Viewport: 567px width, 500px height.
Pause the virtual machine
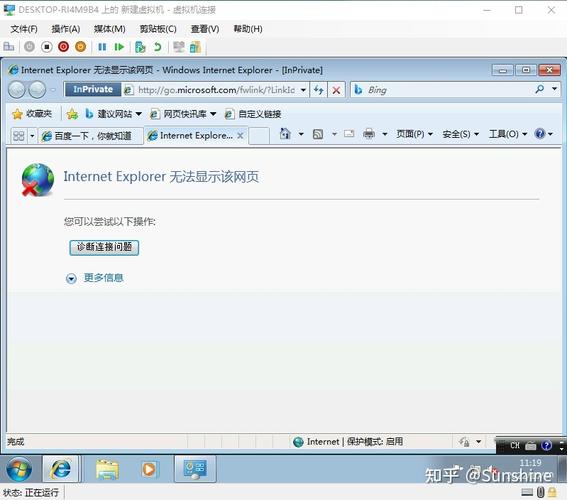pyautogui.click(x=102, y=47)
